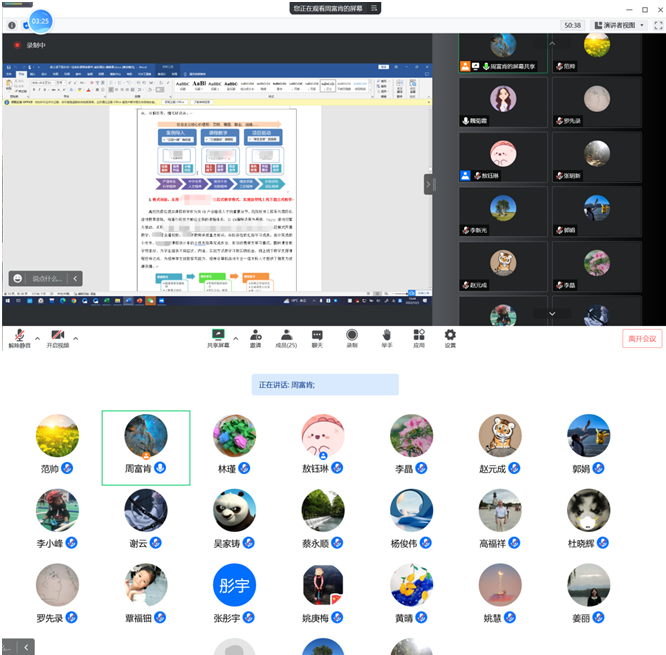The height and width of the screenshot is (655, 666).
Task: Click the Share Screen (共享屏幕) icon
Action: pyautogui.click(x=218, y=336)
